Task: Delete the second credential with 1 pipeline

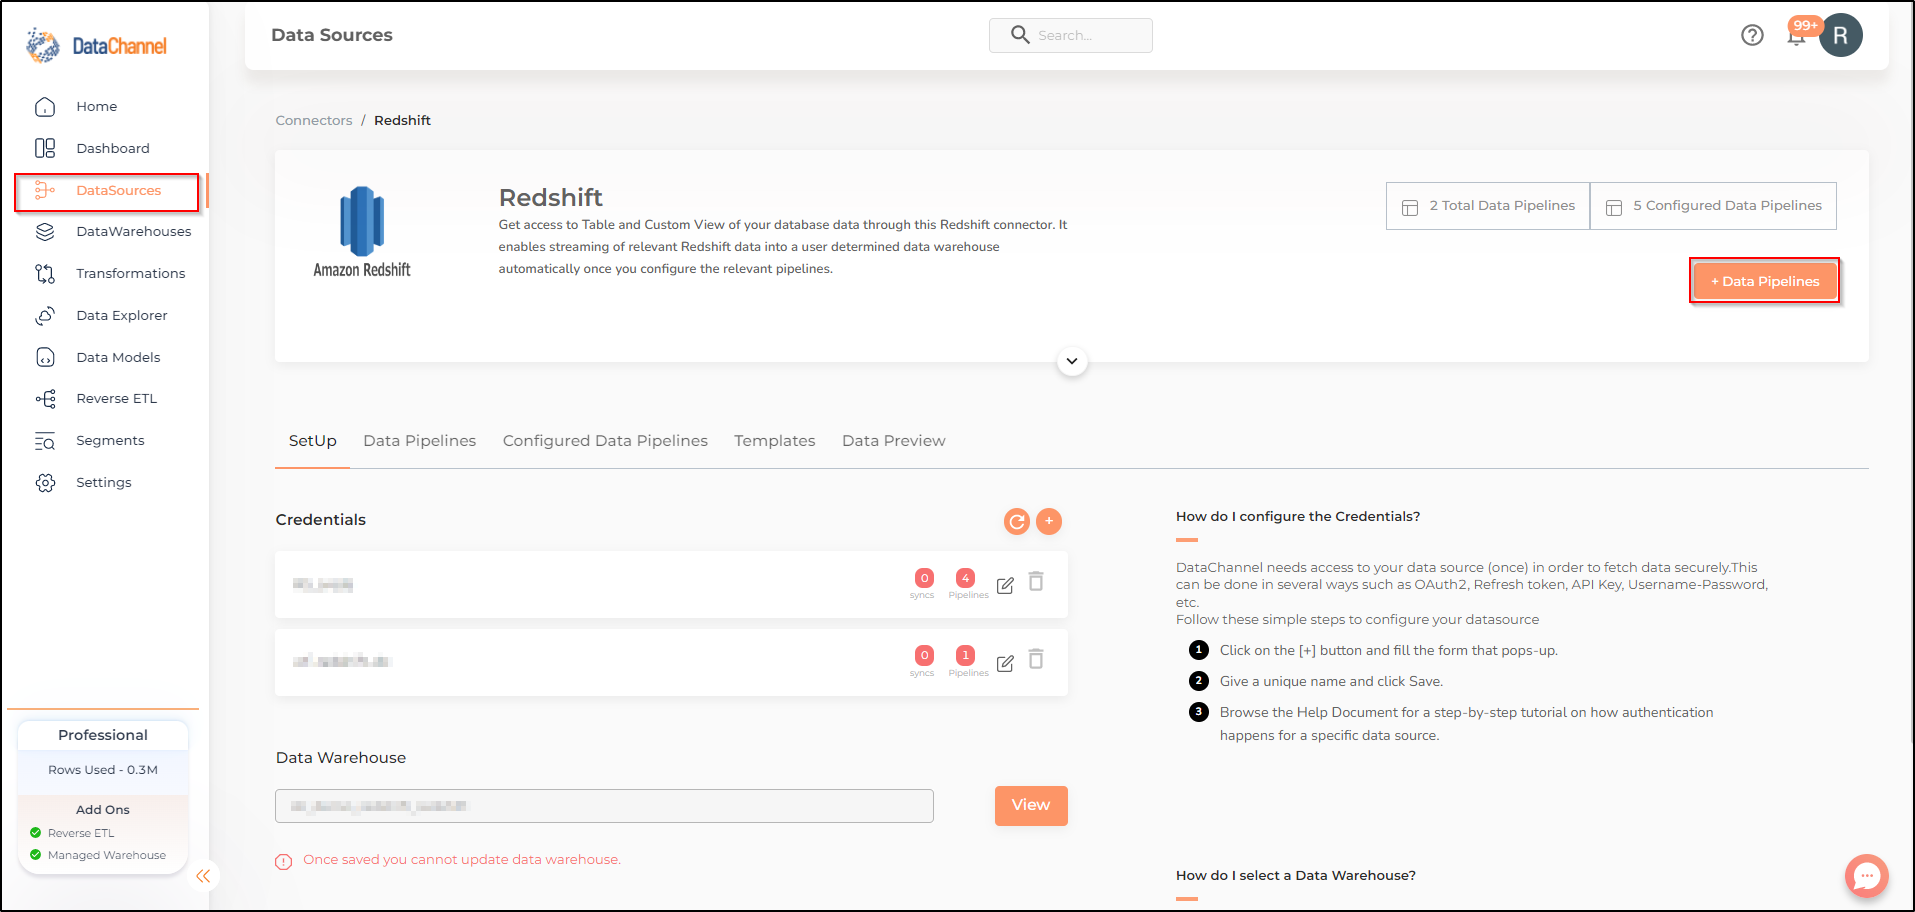Action: pos(1036,660)
